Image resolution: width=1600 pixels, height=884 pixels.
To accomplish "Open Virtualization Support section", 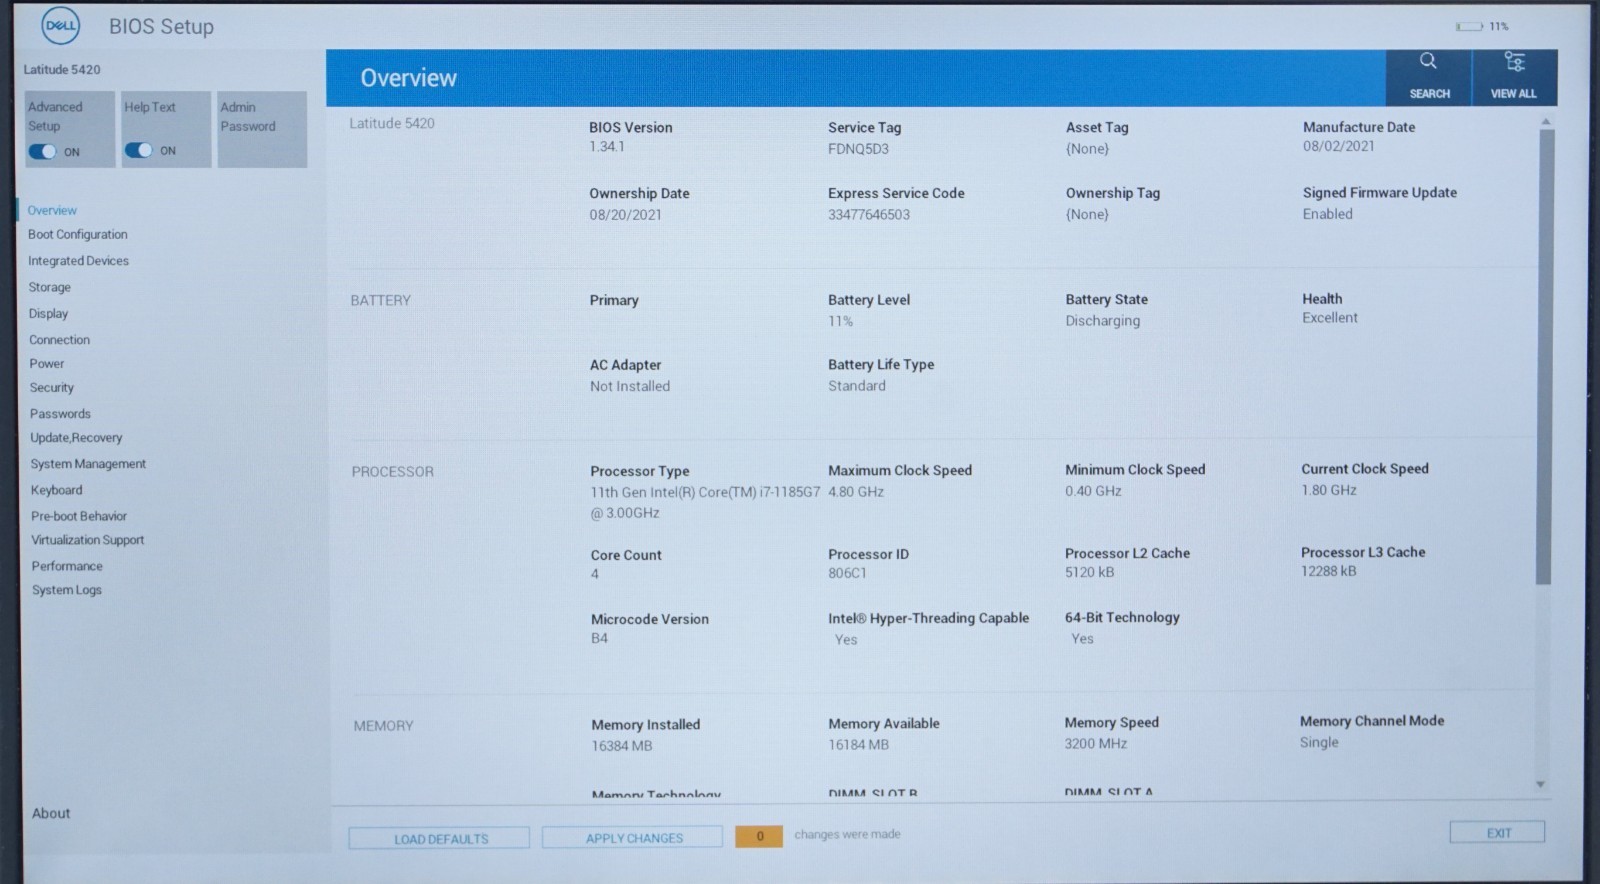I will [x=88, y=540].
